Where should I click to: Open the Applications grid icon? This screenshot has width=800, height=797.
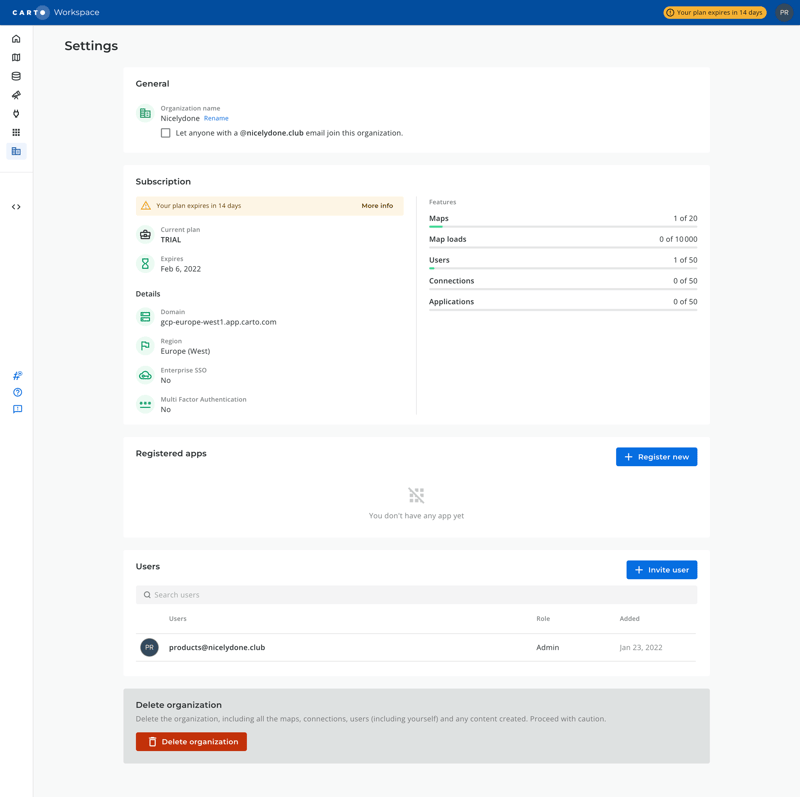click(x=16, y=130)
